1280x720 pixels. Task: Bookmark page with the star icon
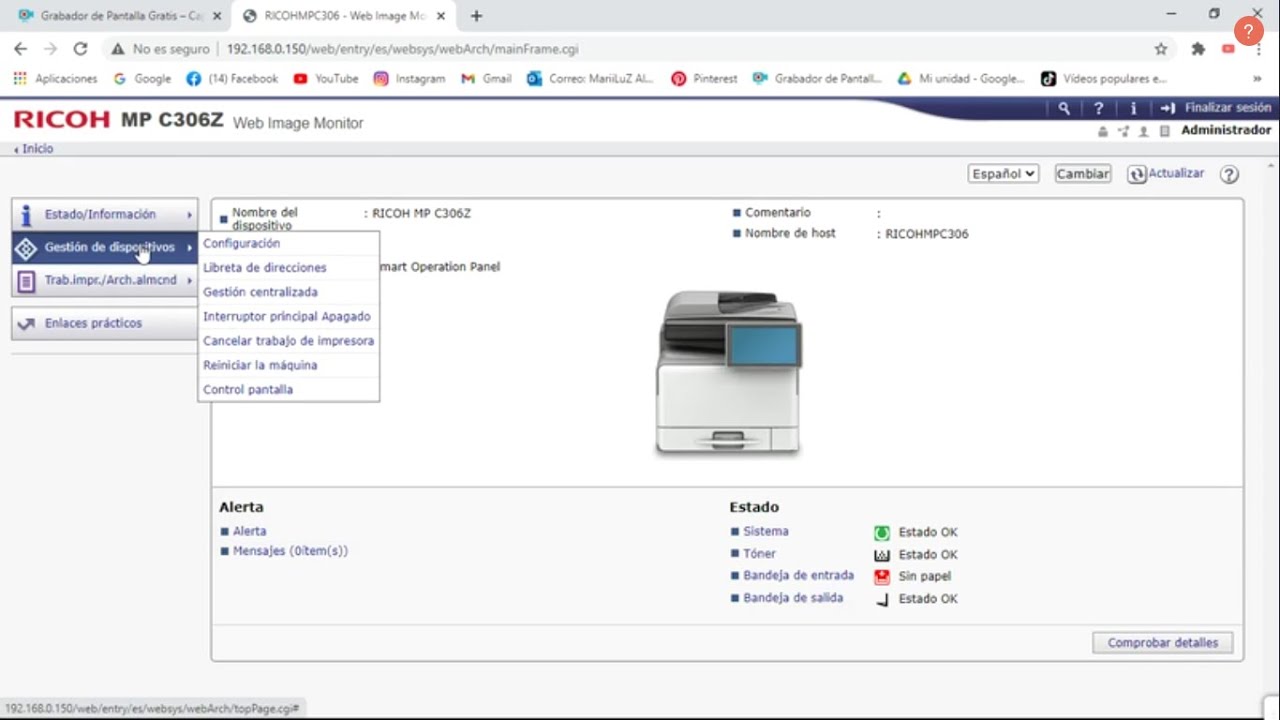click(x=1161, y=49)
